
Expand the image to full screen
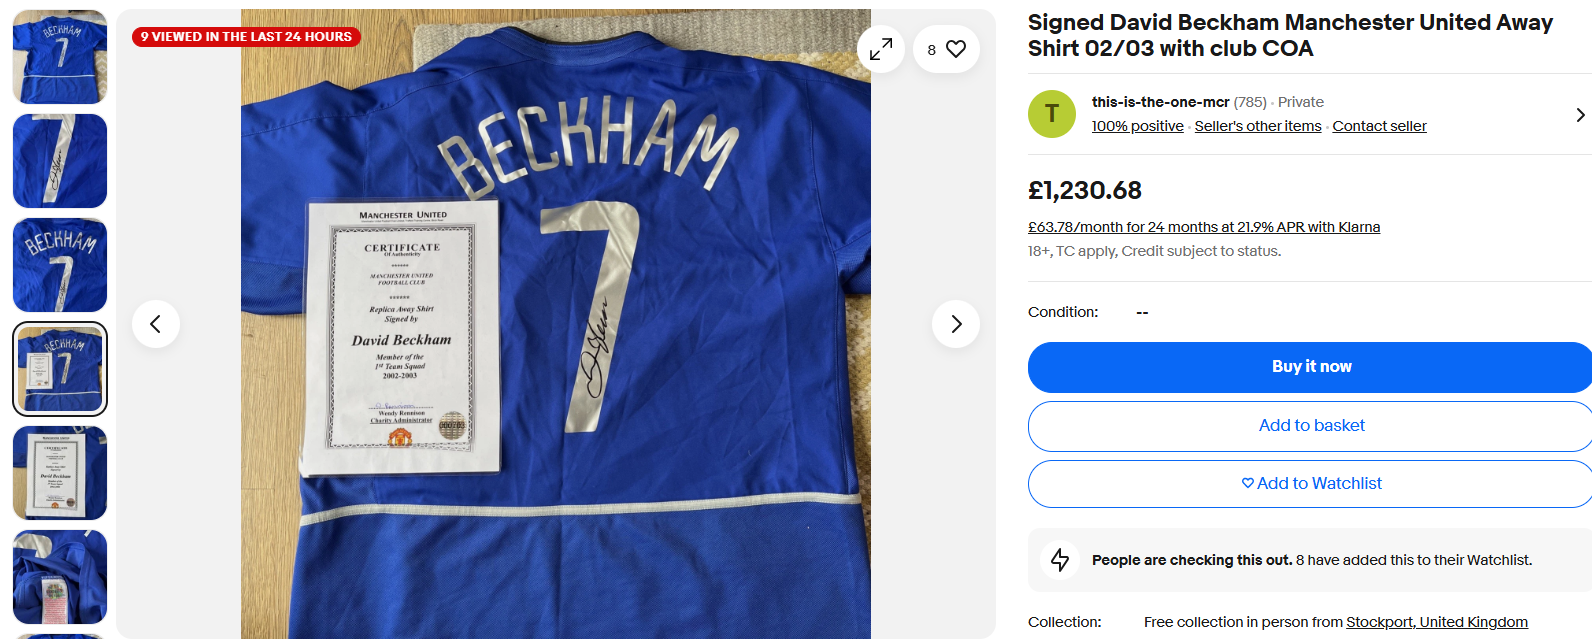click(x=880, y=49)
